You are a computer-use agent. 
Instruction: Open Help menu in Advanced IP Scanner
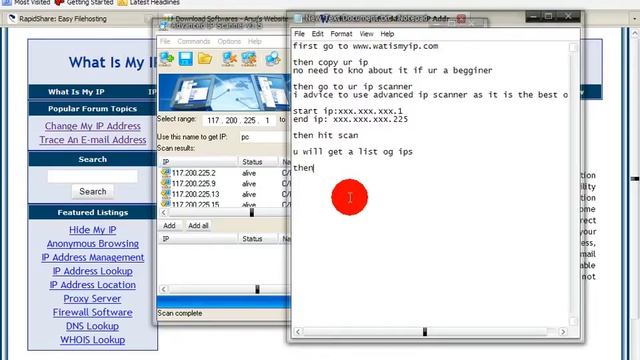tap(255, 42)
